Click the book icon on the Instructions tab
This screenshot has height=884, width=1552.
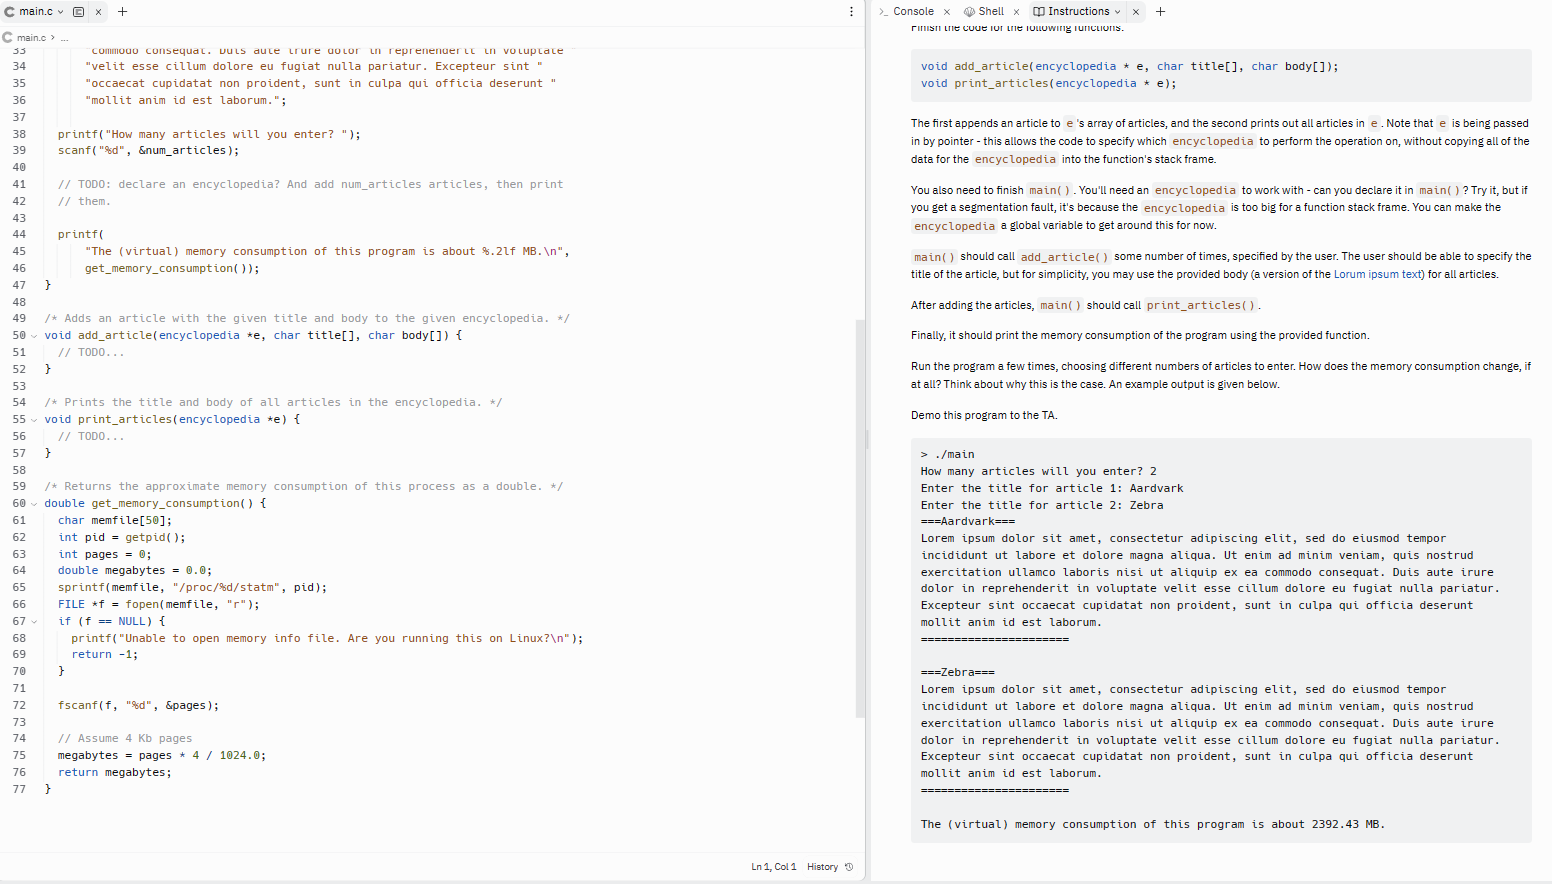point(1039,11)
